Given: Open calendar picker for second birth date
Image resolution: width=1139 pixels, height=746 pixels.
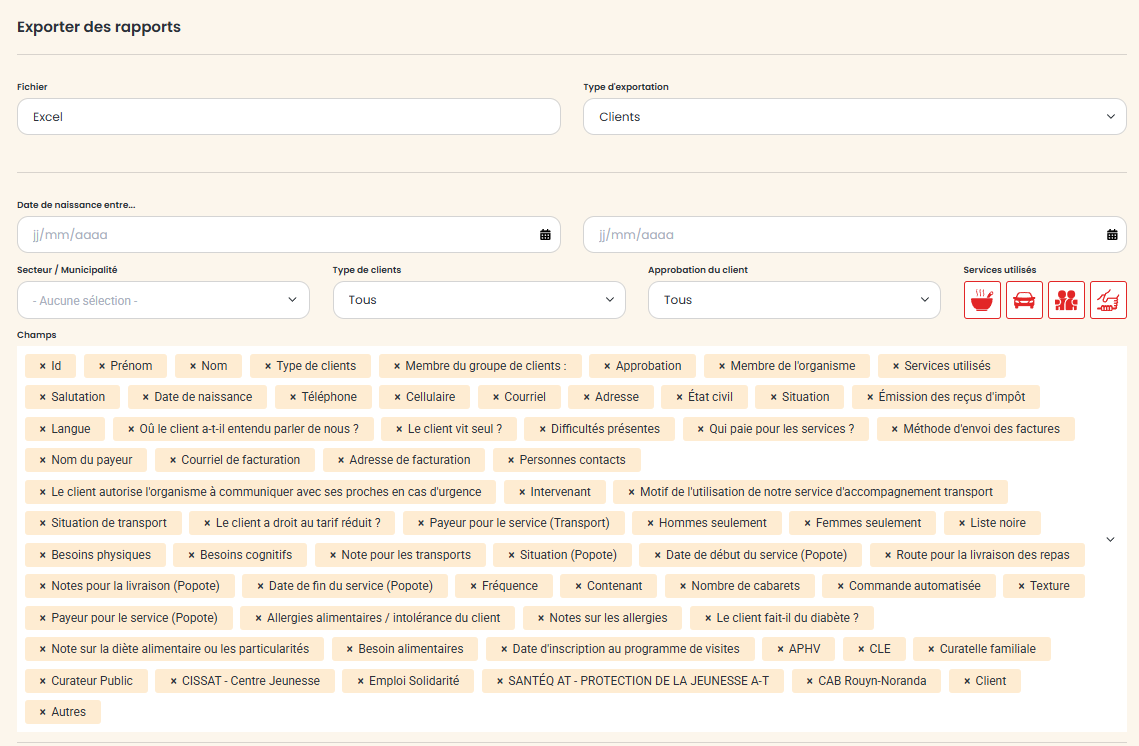Looking at the screenshot, I should click(1112, 235).
